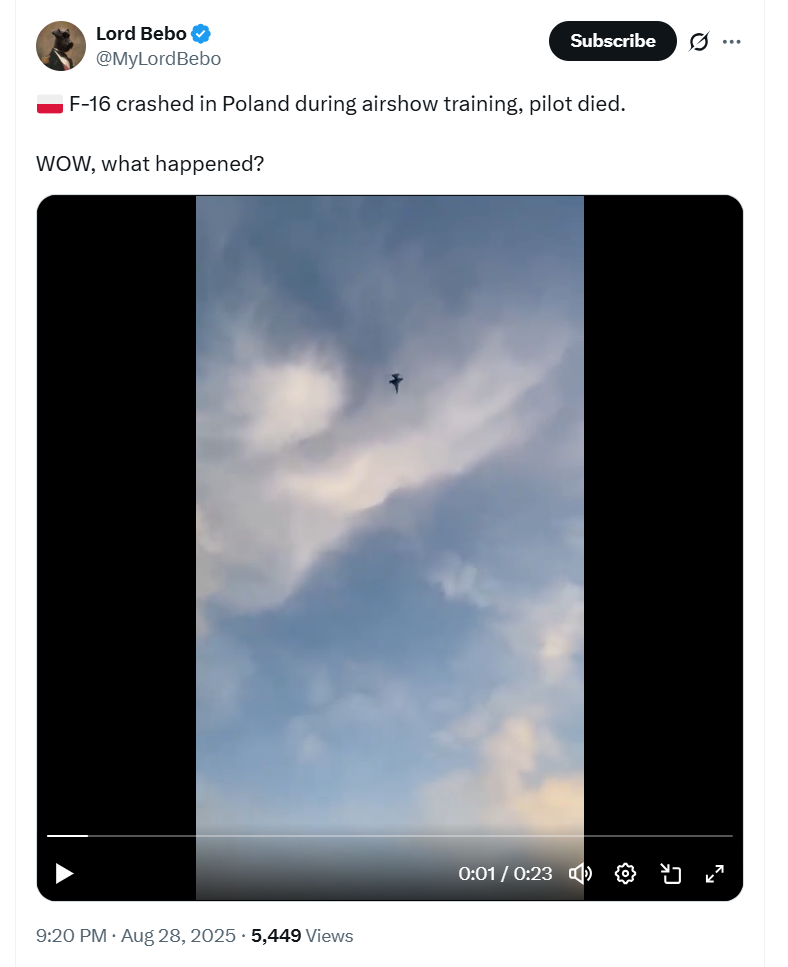Open the three-dot more options menu
This screenshot has height=967, width=788.
[x=732, y=41]
